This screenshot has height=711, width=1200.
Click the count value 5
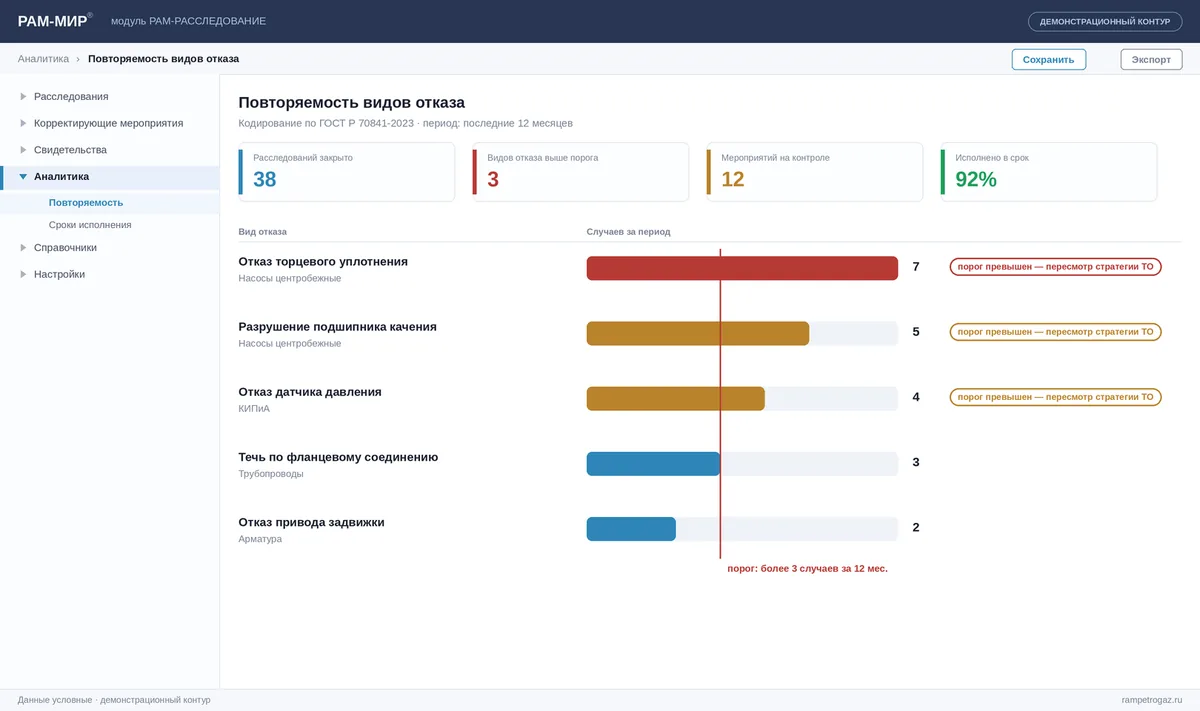click(916, 332)
